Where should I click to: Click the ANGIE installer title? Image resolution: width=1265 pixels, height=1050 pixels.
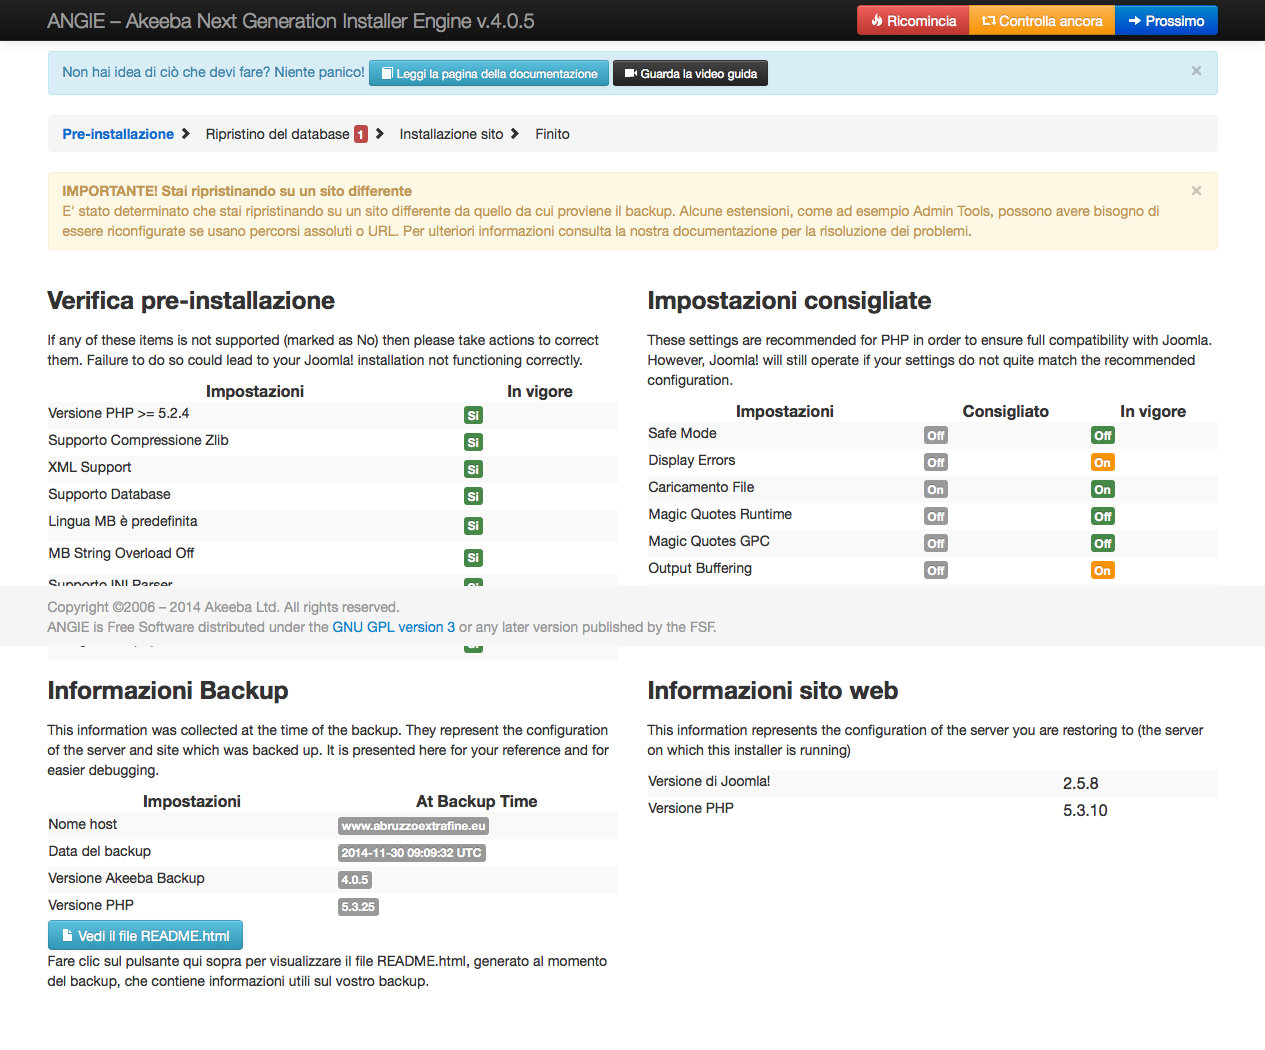[x=291, y=21]
